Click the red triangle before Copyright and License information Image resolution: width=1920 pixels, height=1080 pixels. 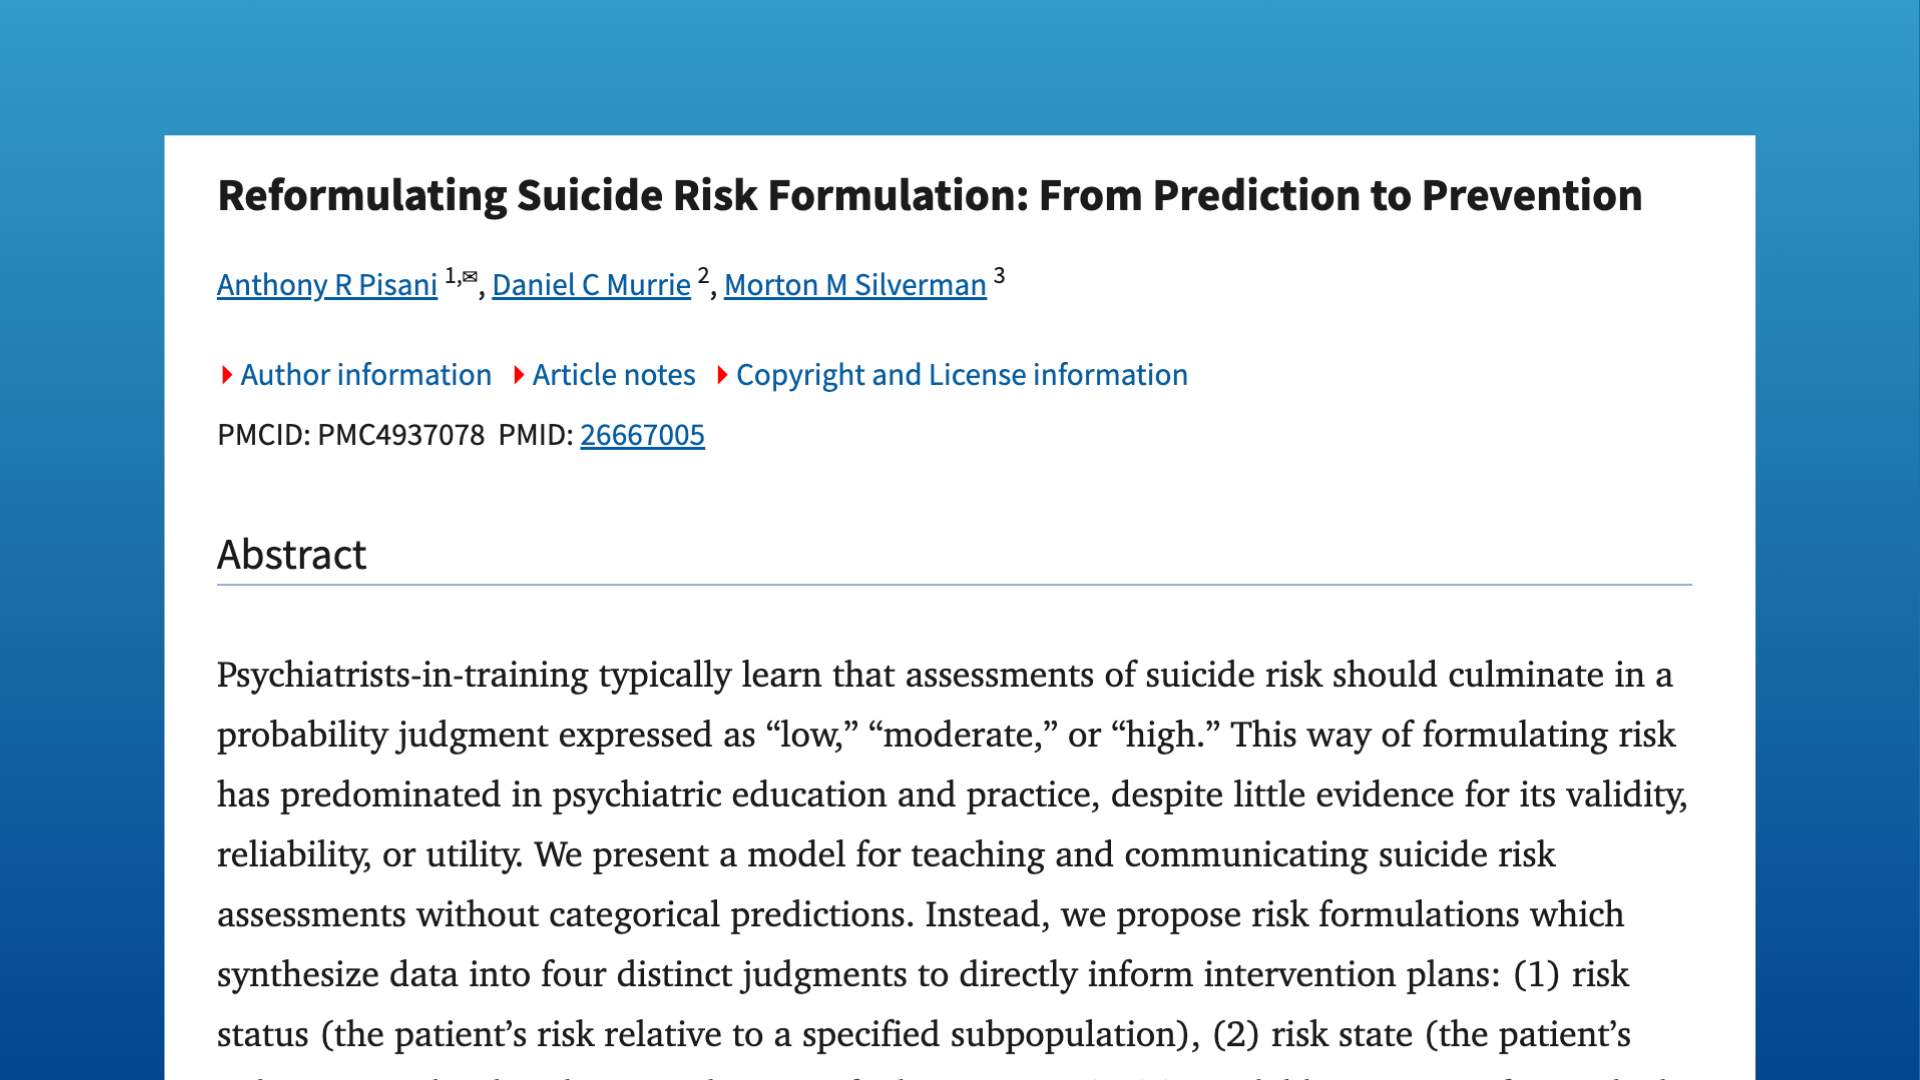[724, 374]
